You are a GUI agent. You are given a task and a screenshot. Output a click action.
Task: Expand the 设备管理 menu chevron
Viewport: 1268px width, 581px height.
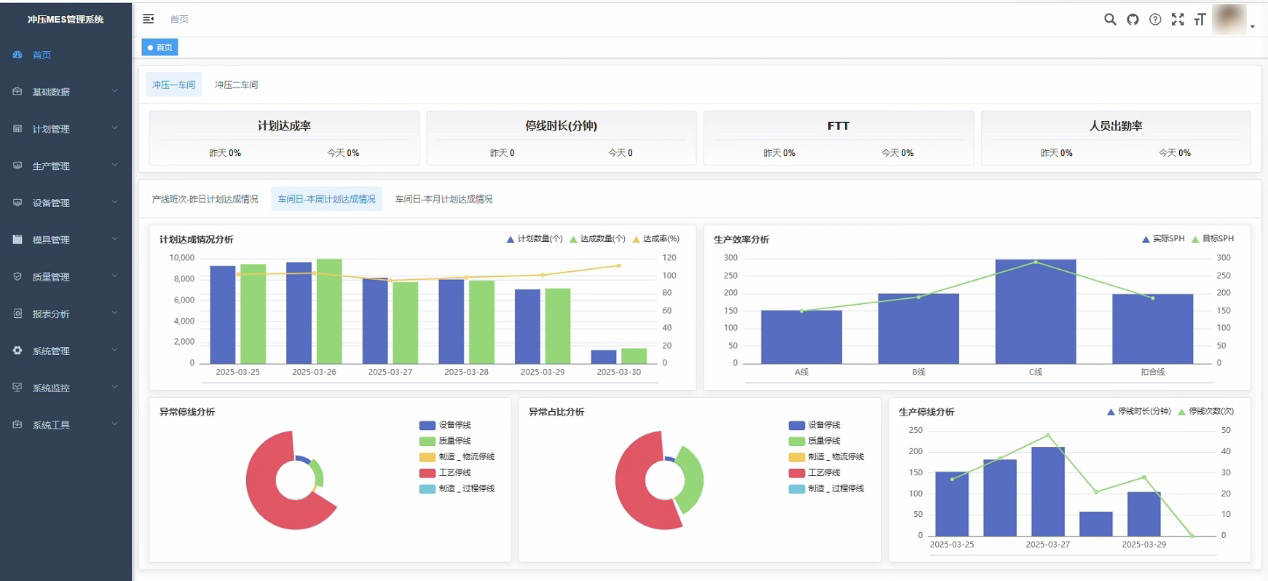tap(115, 203)
